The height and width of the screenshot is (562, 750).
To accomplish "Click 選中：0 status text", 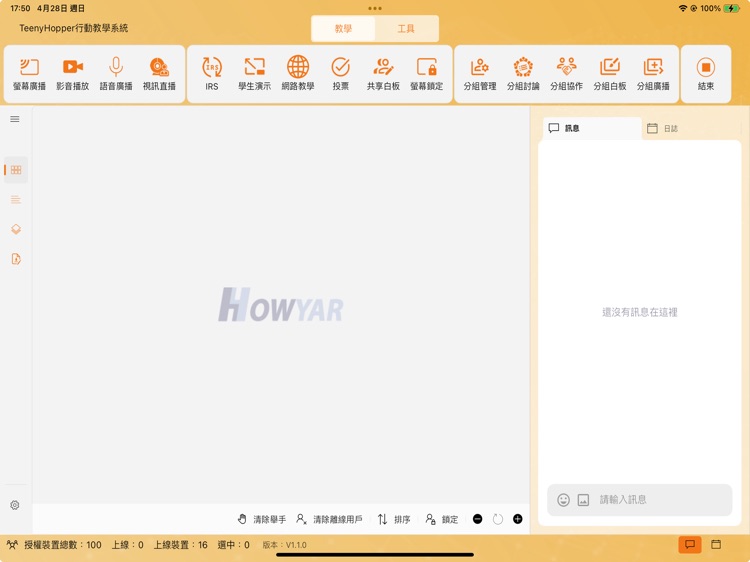I will 233,545.
